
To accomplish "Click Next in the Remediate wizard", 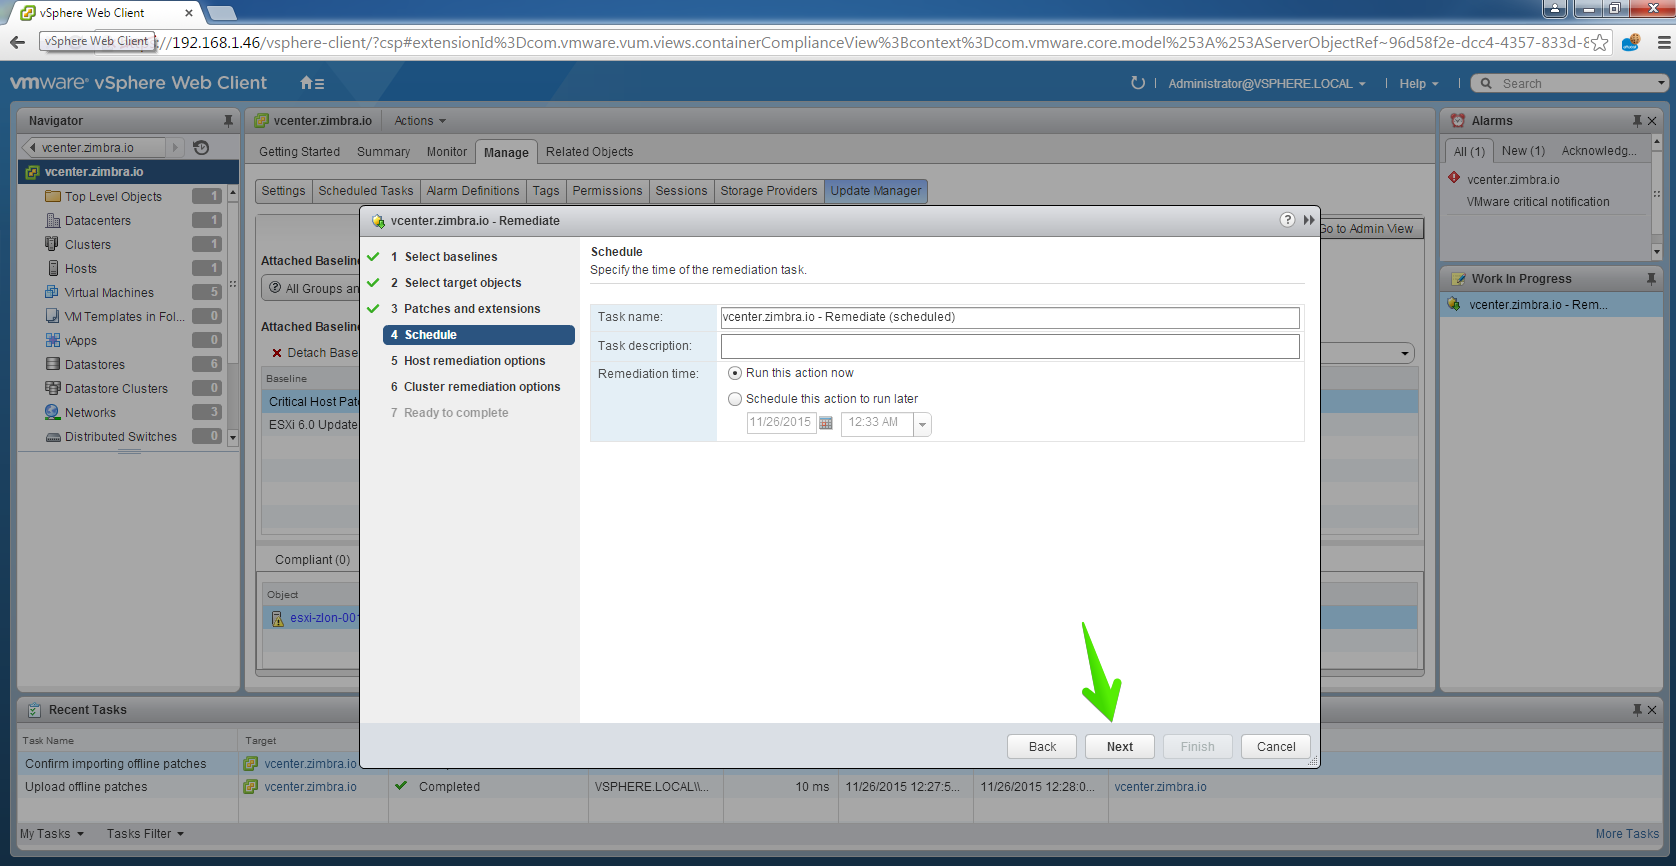I will pyautogui.click(x=1120, y=747).
